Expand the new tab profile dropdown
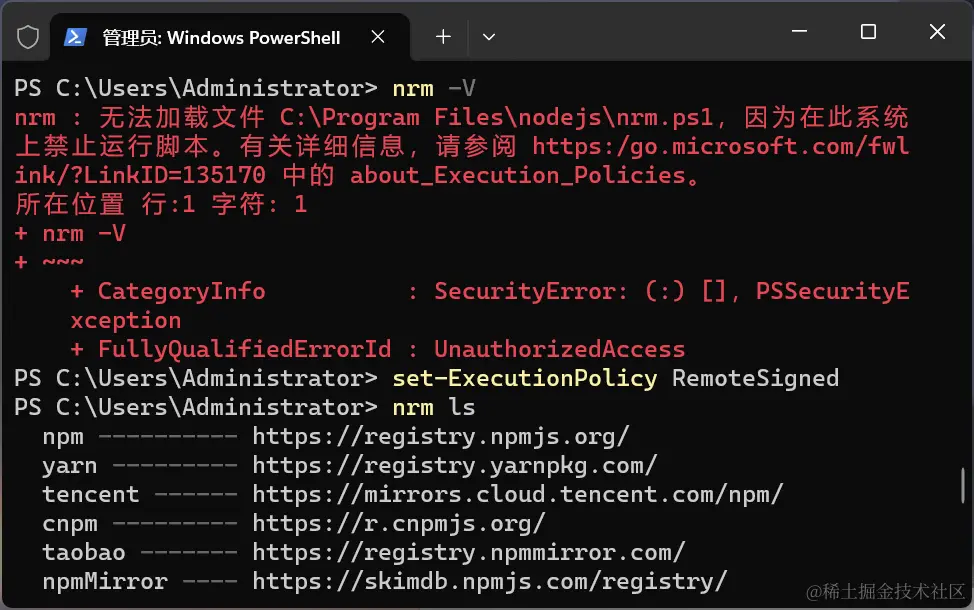This screenshot has width=974, height=610. (489, 37)
